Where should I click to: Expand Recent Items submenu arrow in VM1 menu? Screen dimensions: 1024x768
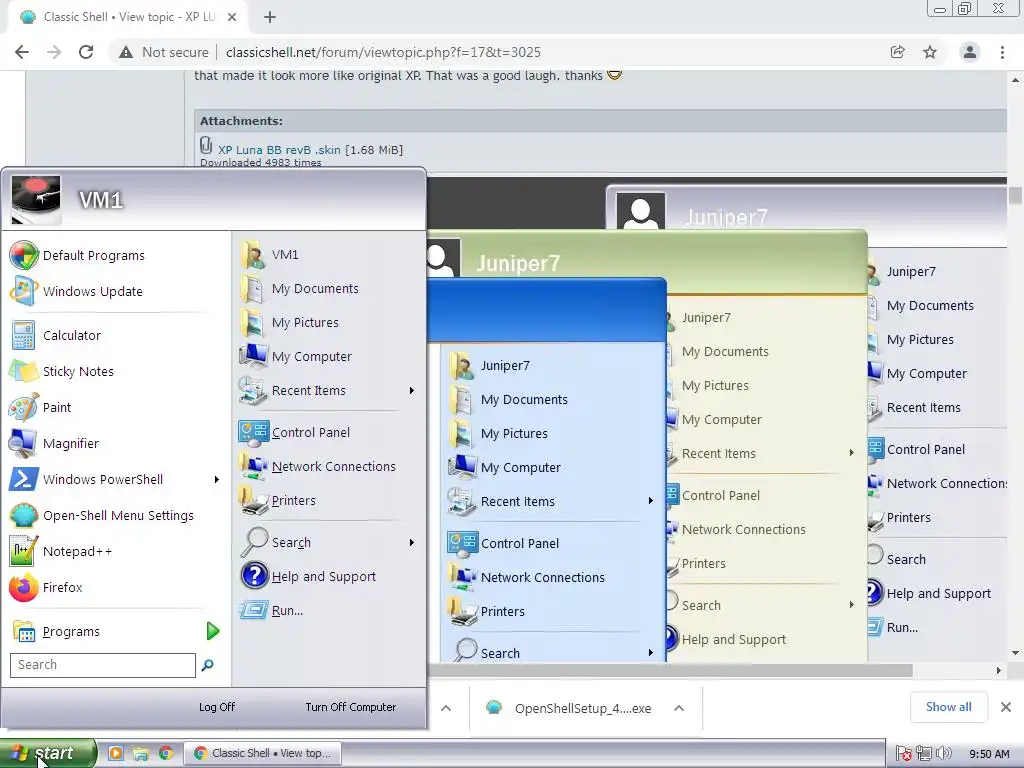point(411,391)
